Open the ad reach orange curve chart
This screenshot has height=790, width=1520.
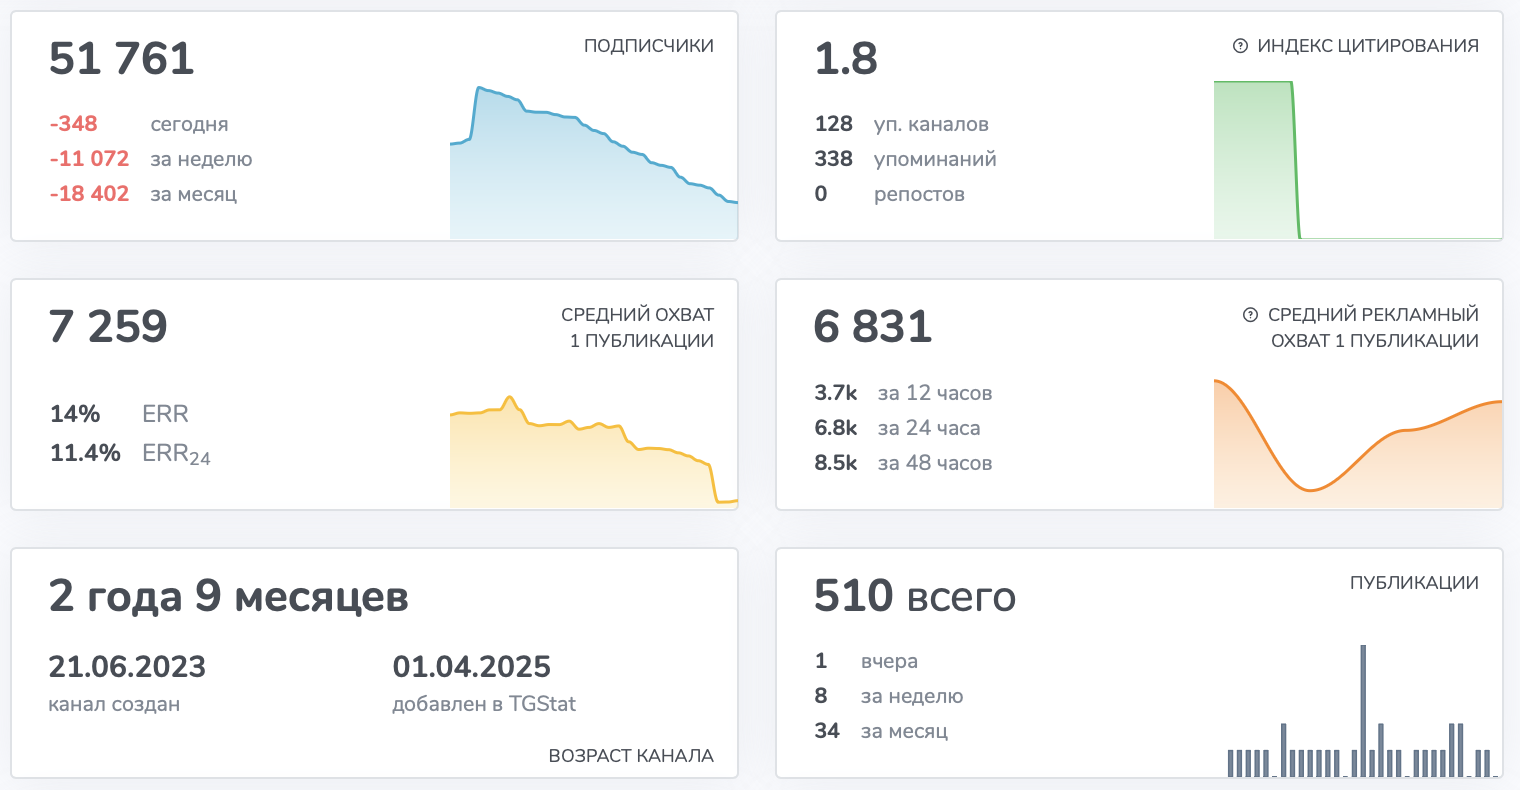coord(1358,443)
